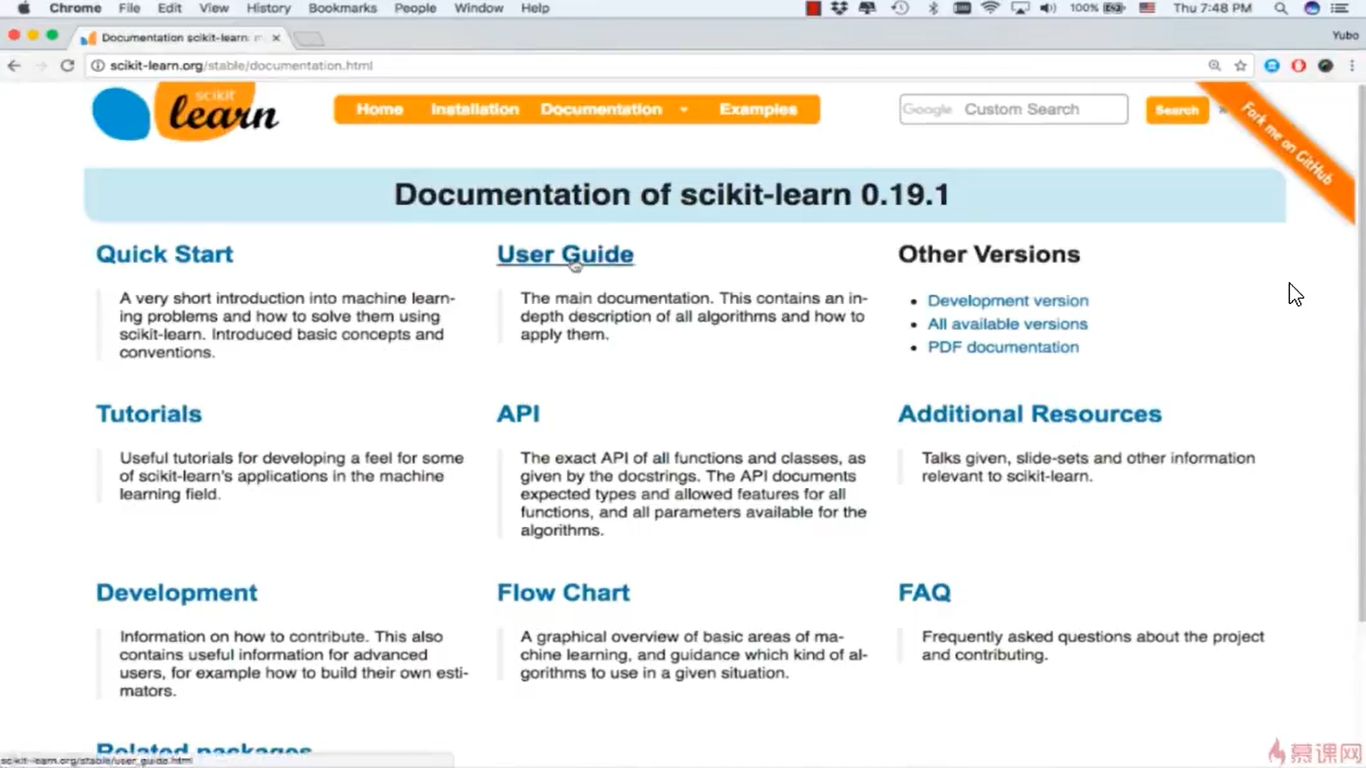The image size is (1366, 768).
Task: Open the File menu
Action: [129, 8]
